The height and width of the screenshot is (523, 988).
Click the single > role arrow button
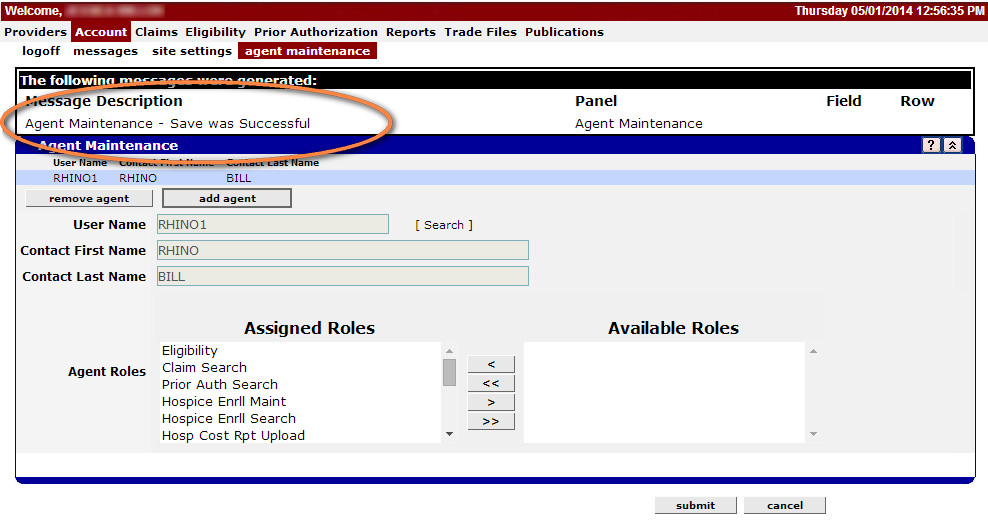click(491, 402)
